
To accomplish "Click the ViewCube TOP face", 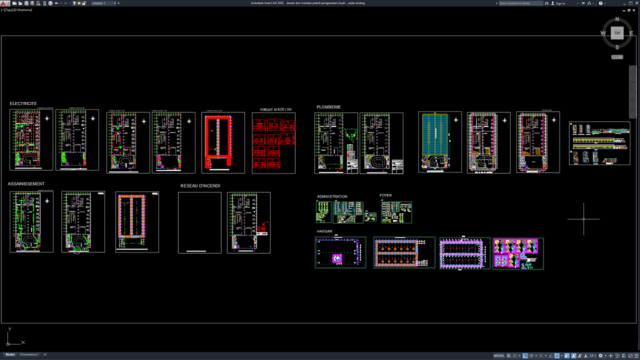I will click(617, 33).
